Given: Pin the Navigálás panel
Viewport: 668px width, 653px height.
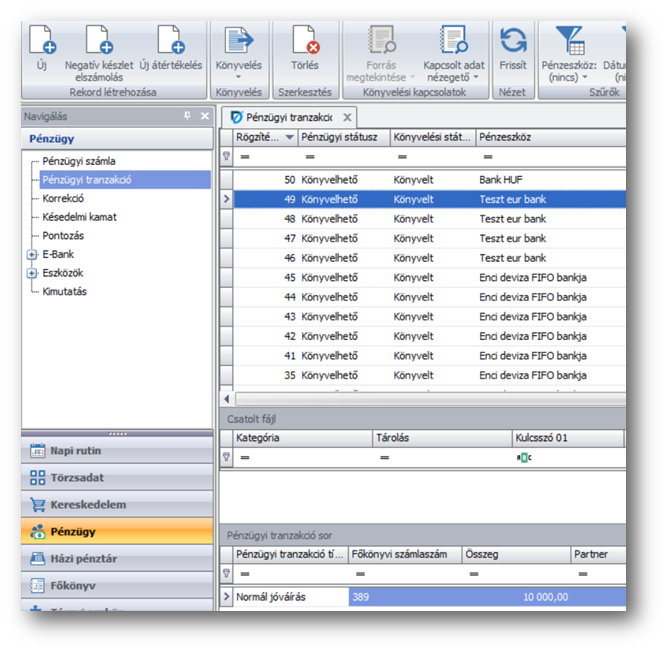Looking at the screenshot, I should (187, 116).
